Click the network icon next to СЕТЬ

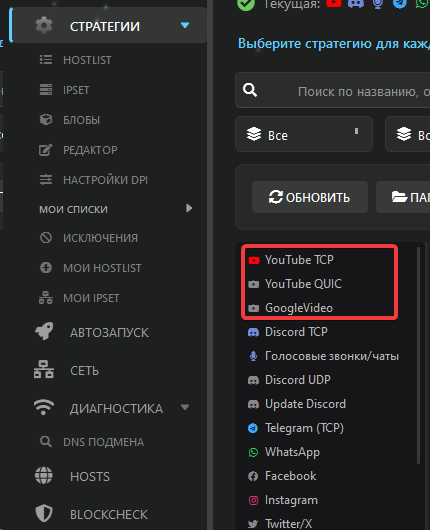44,369
